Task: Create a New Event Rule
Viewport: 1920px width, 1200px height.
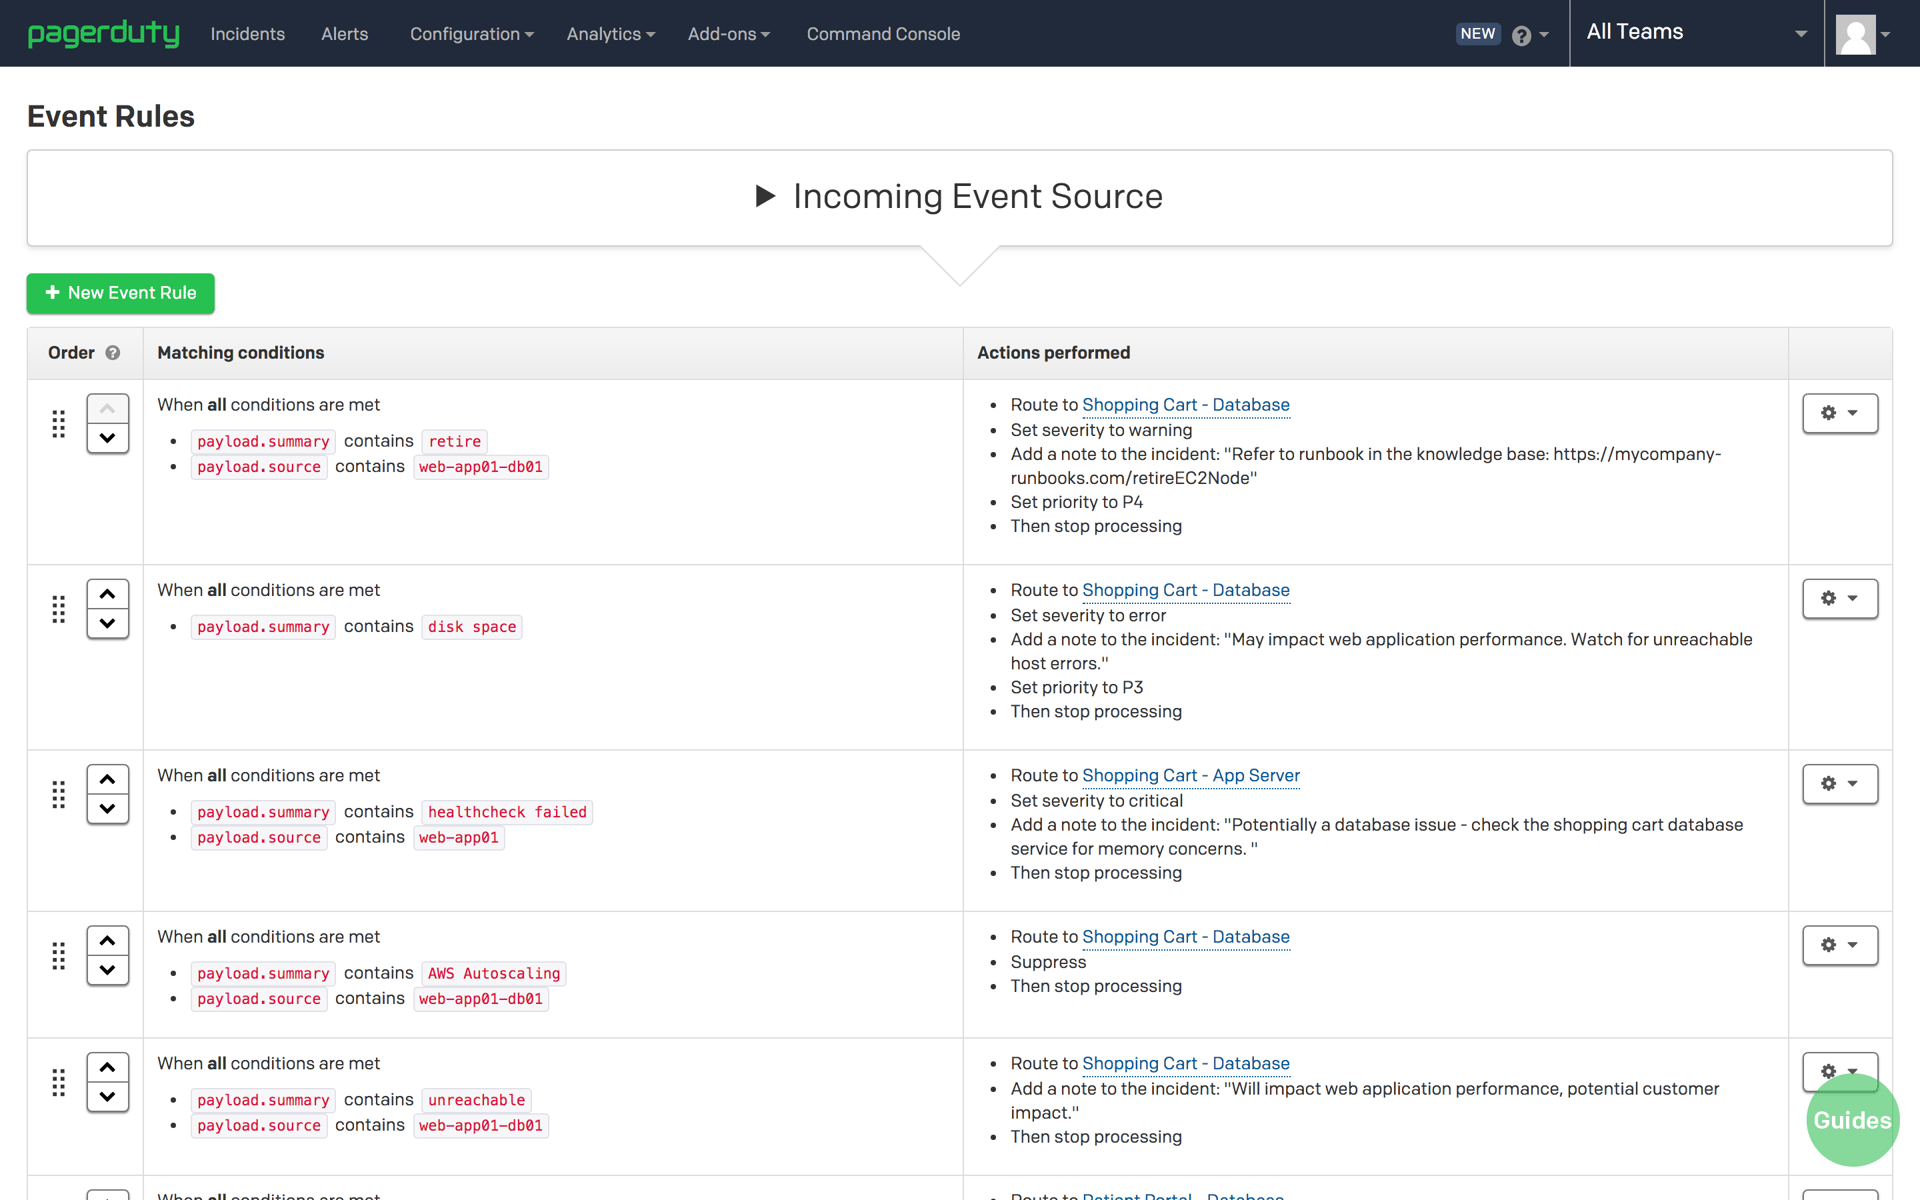Action: pos(121,293)
